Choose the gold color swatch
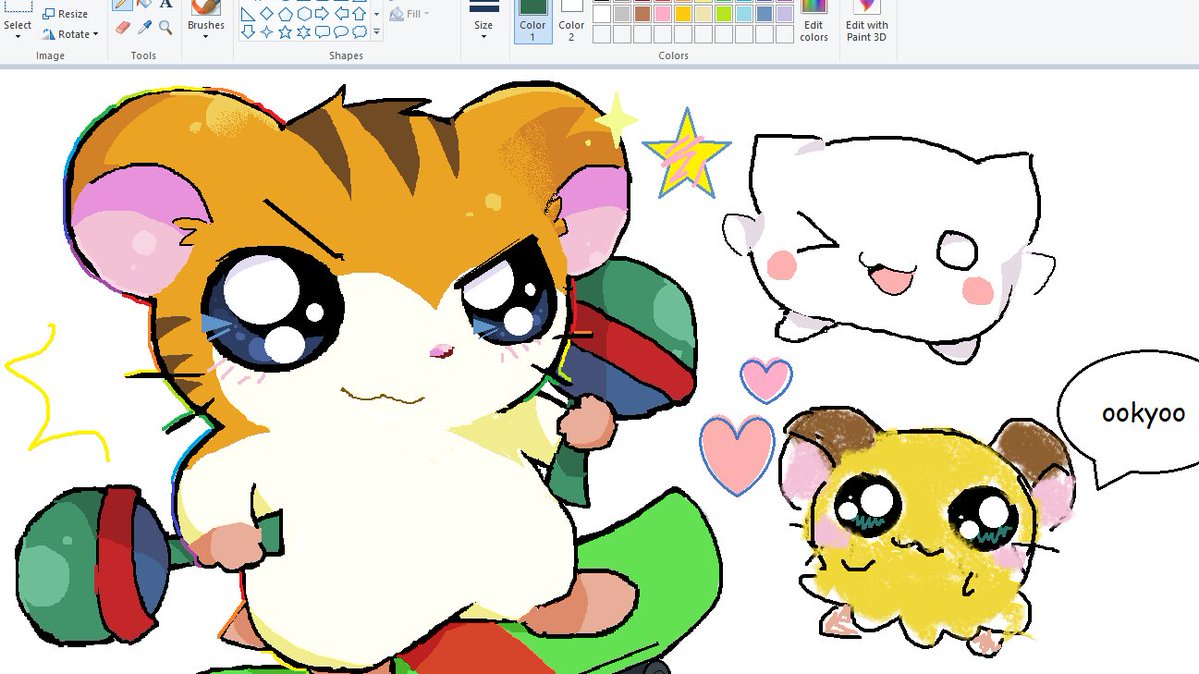 click(683, 14)
